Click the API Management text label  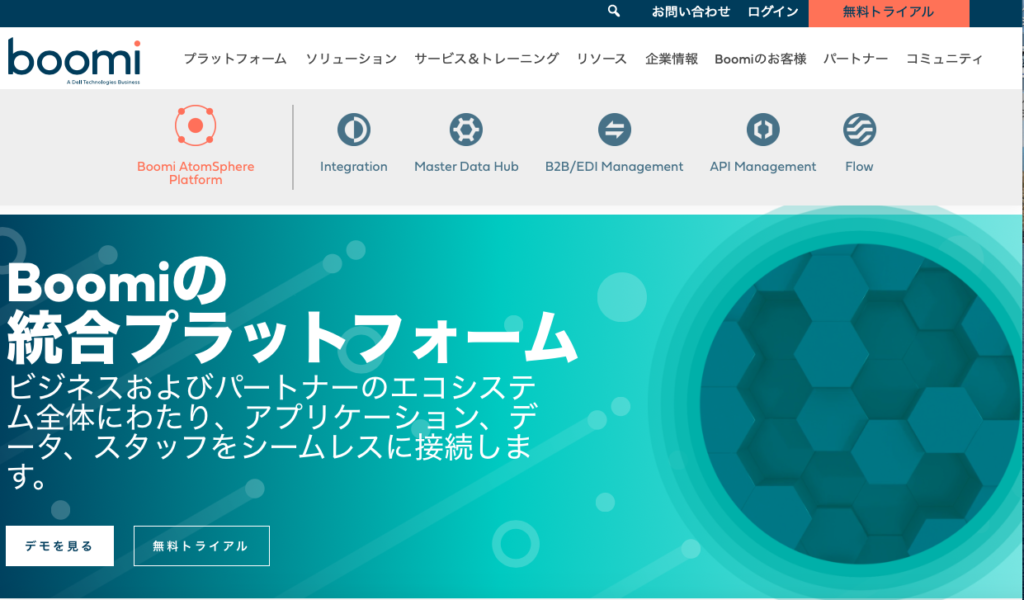tap(763, 166)
